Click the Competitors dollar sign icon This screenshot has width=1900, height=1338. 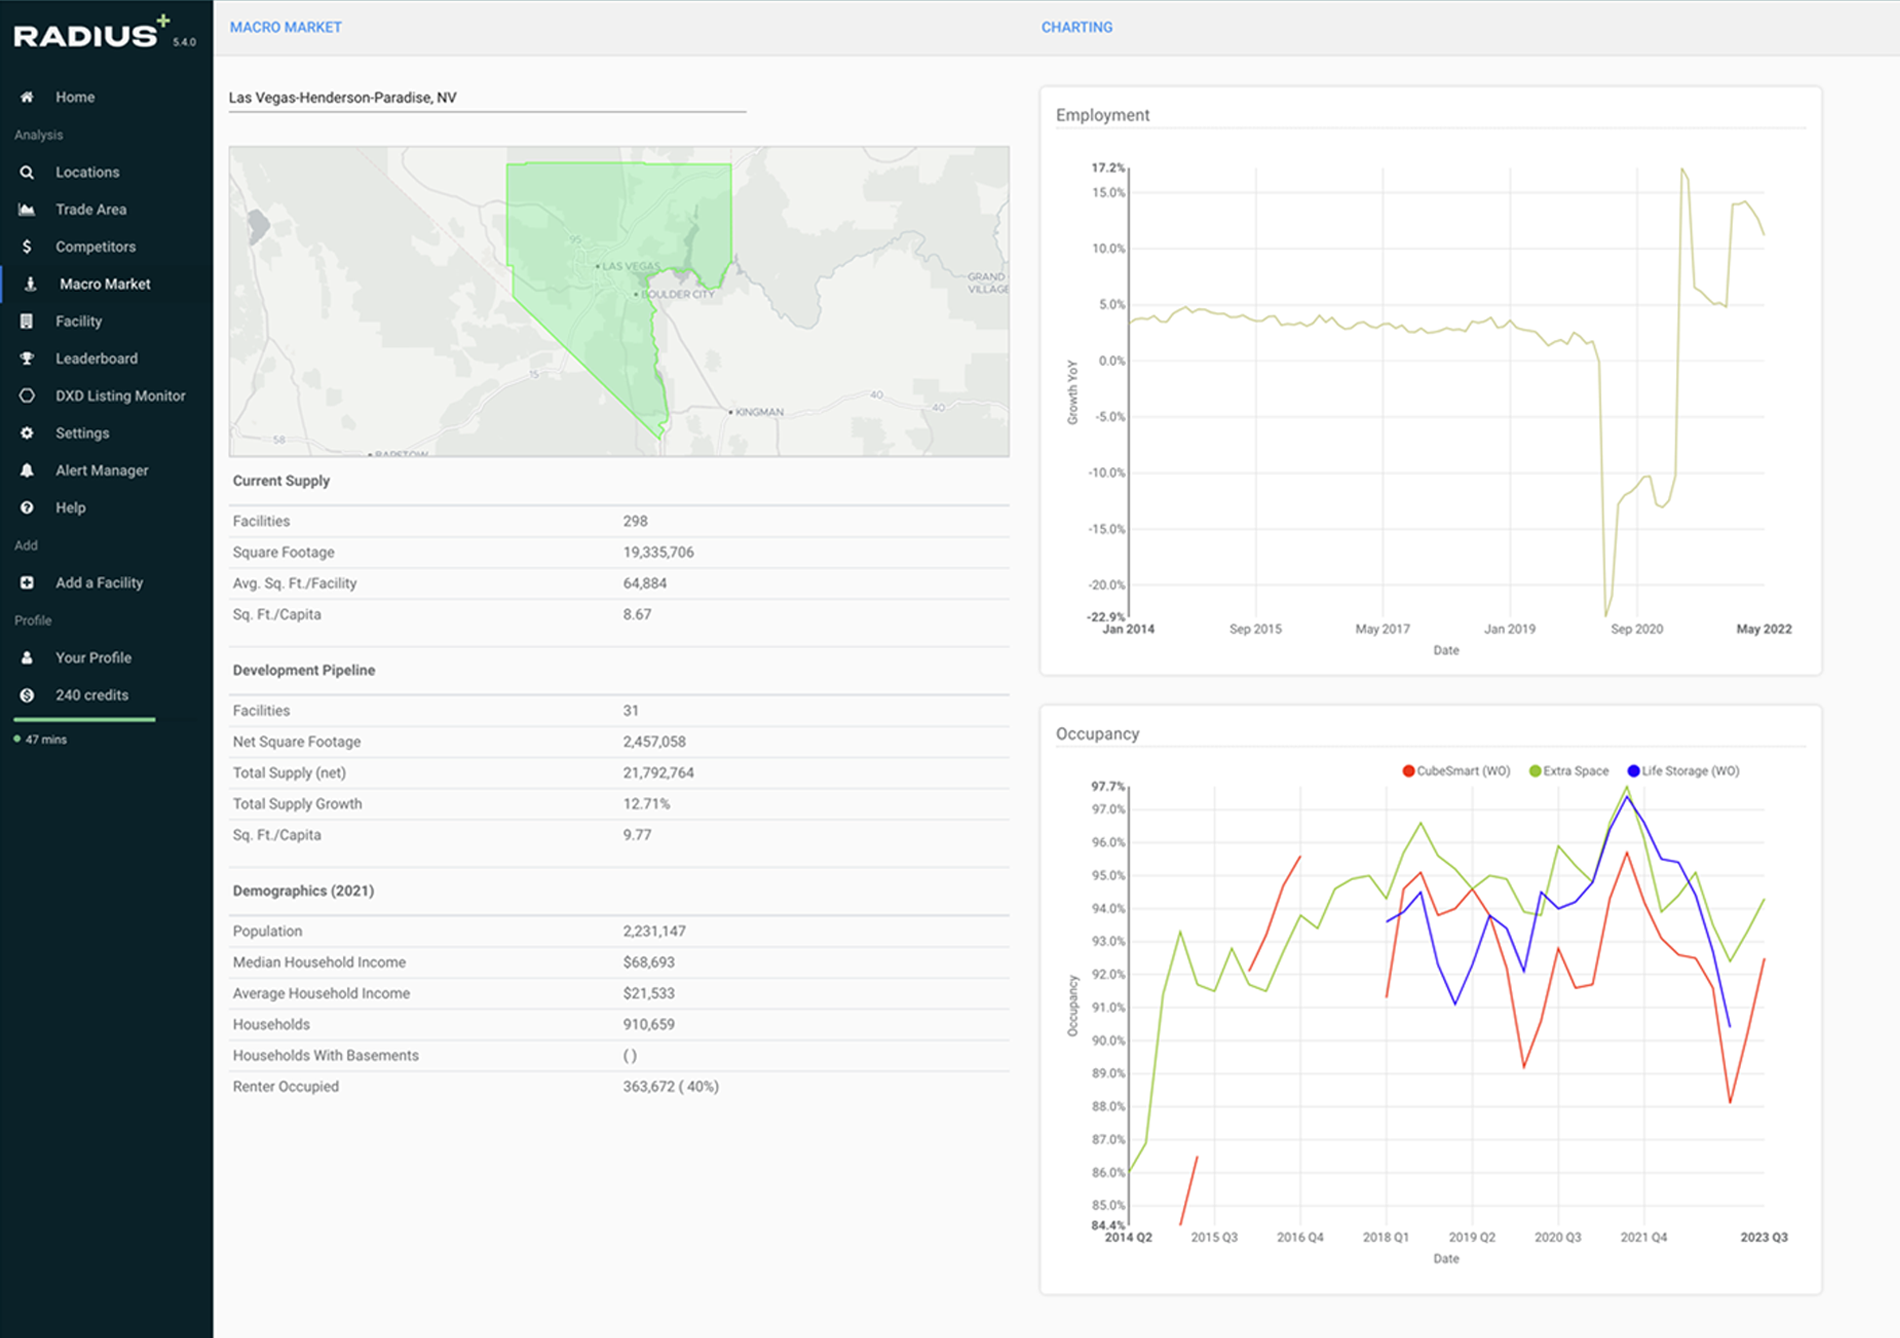27,246
